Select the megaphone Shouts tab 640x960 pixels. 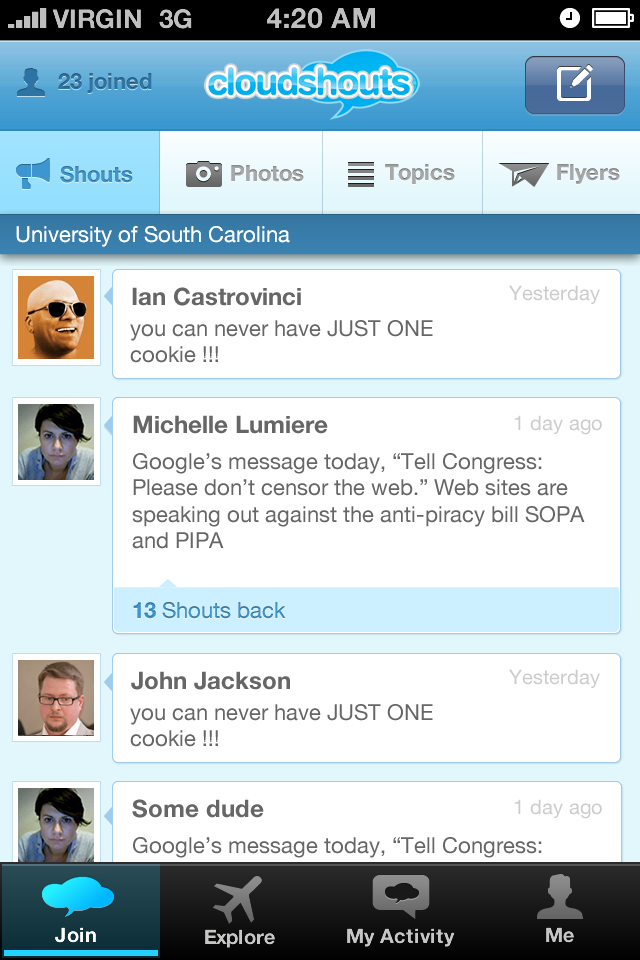(78, 174)
